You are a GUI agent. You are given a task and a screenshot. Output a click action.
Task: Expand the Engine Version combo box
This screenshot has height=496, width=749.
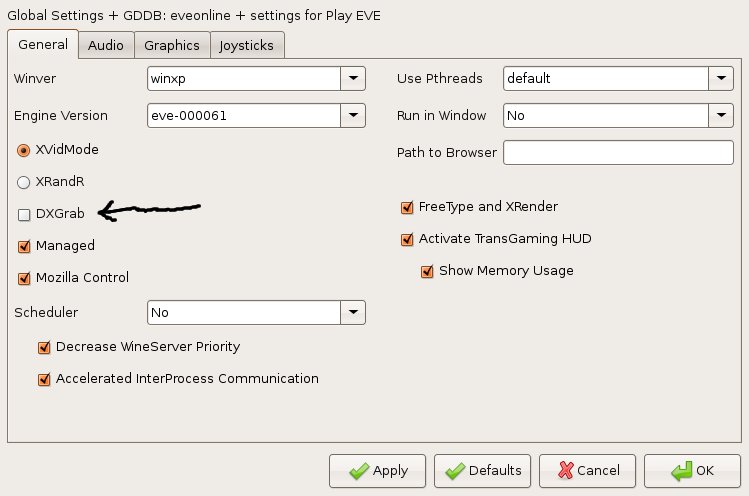[x=354, y=116]
